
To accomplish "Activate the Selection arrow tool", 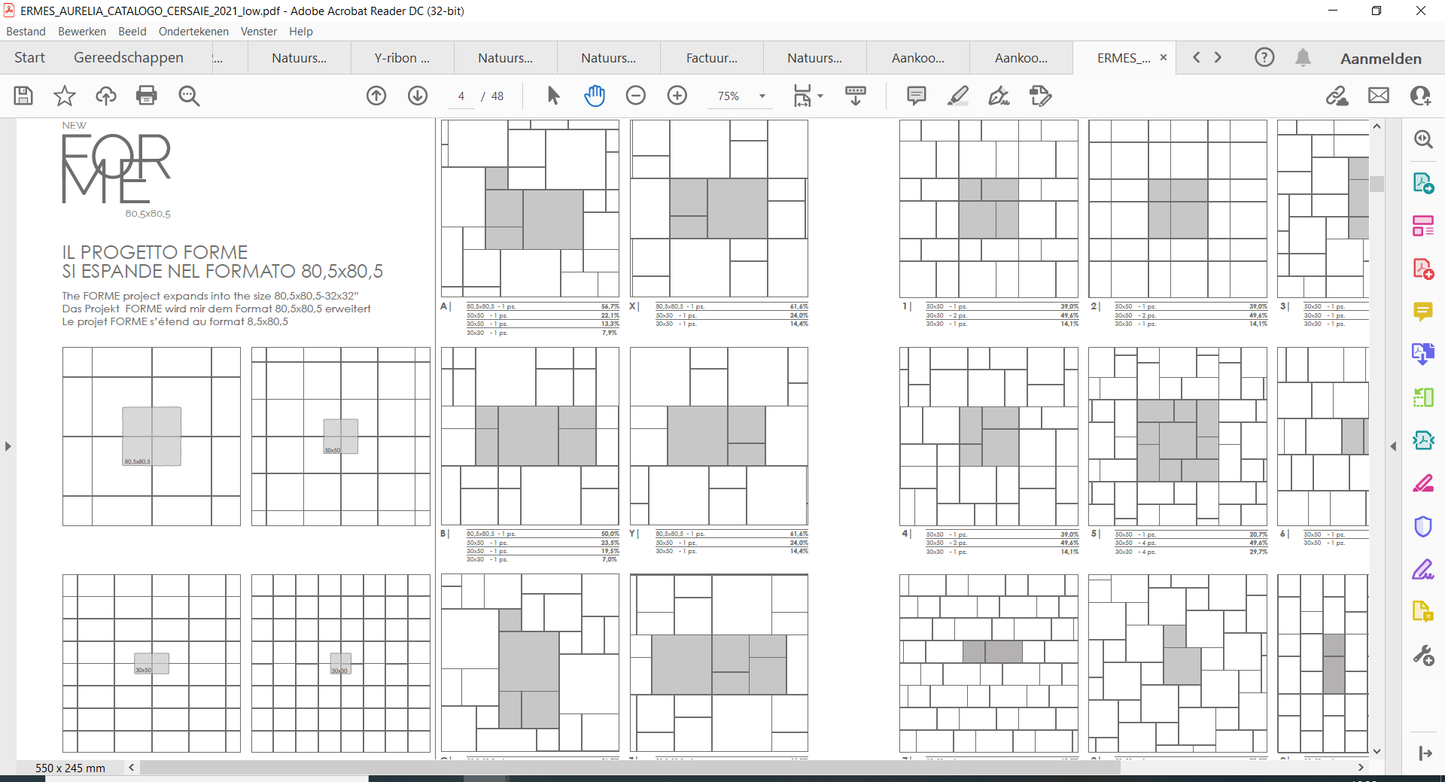I will pos(554,96).
